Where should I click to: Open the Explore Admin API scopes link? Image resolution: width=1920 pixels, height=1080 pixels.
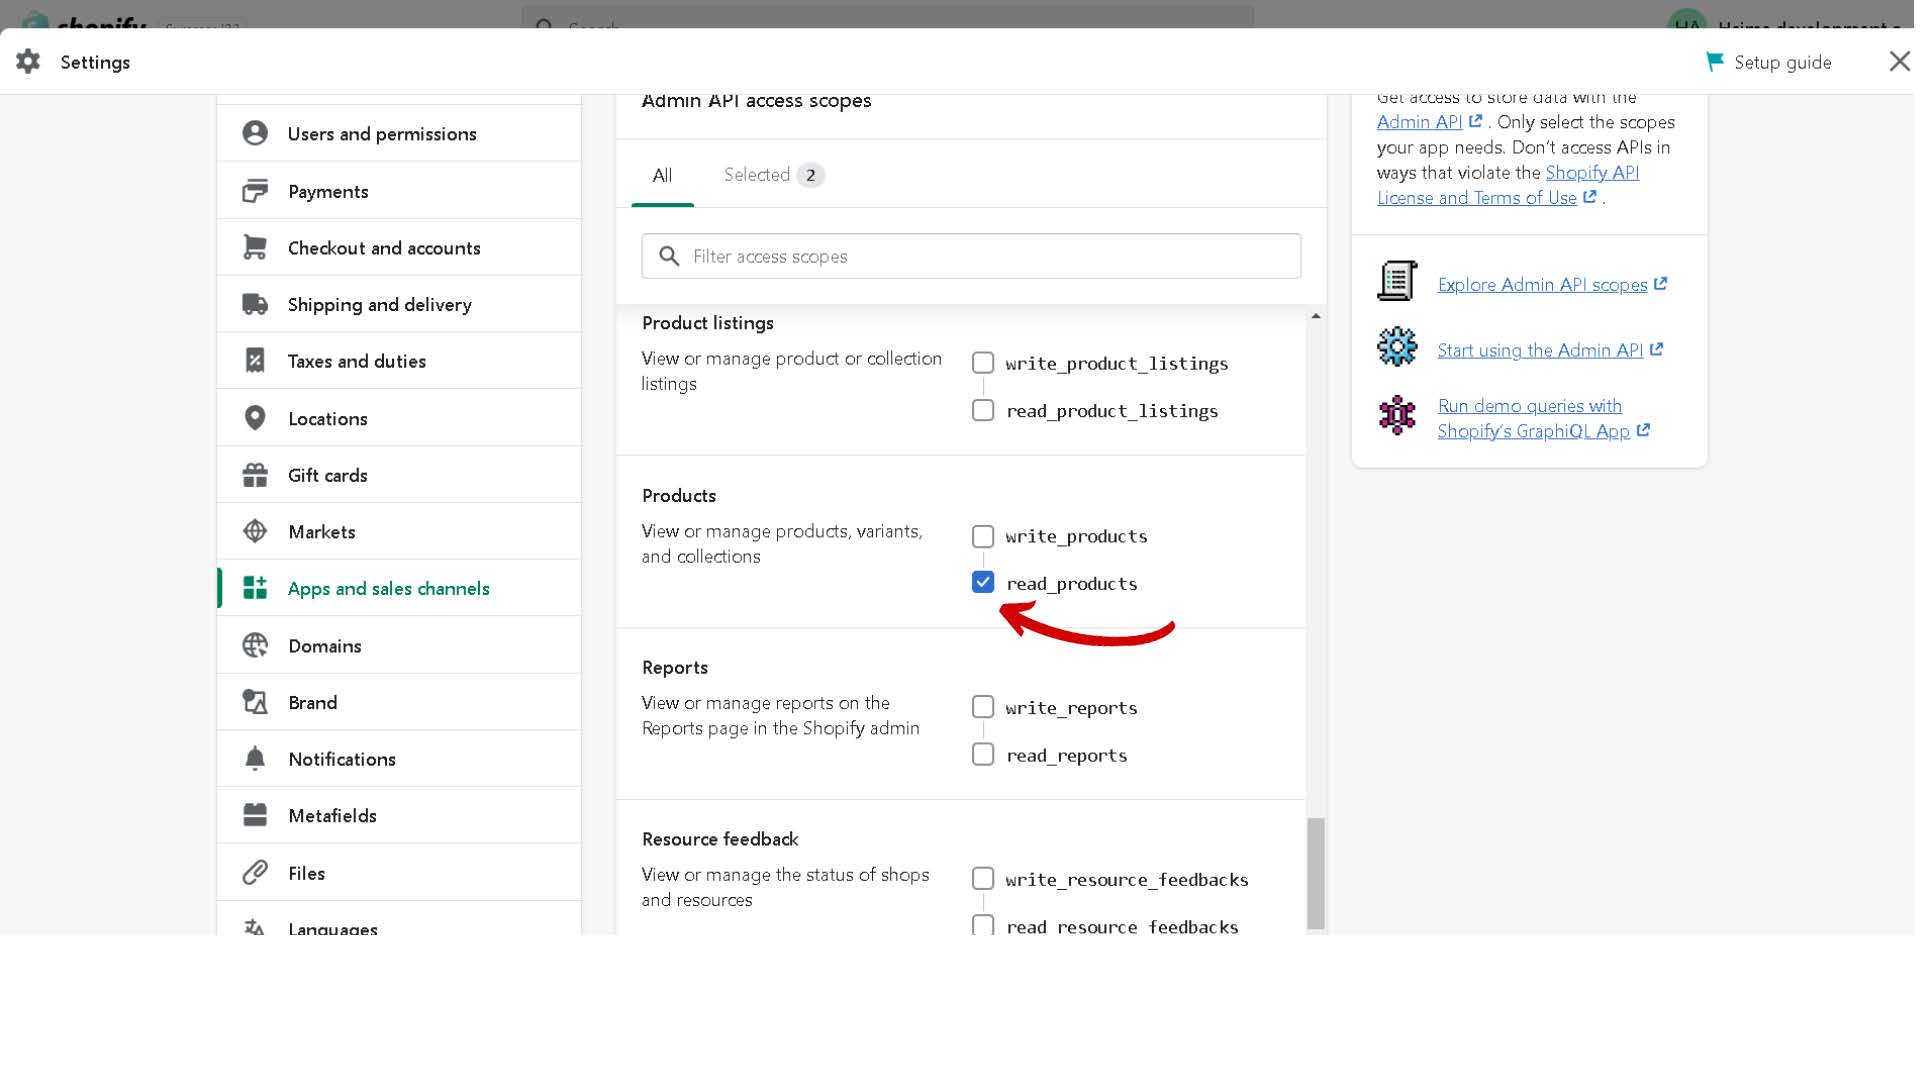point(1542,285)
